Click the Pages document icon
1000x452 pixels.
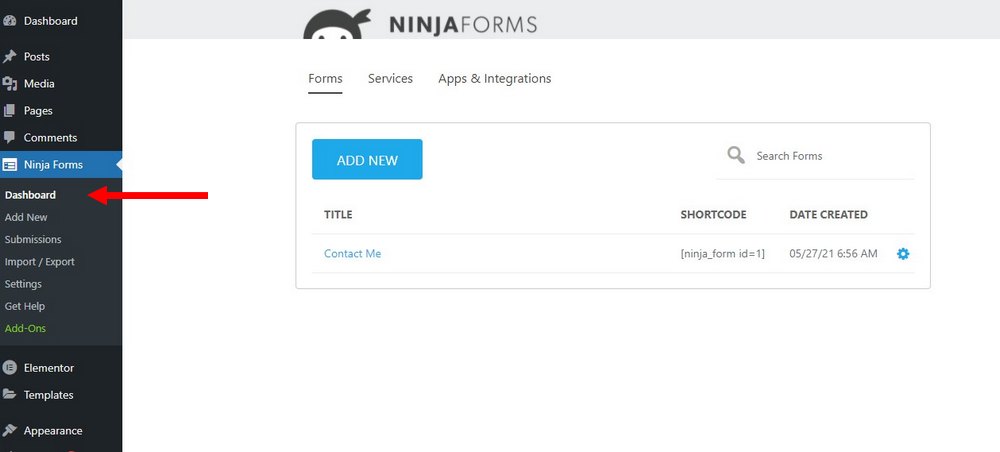(9, 111)
